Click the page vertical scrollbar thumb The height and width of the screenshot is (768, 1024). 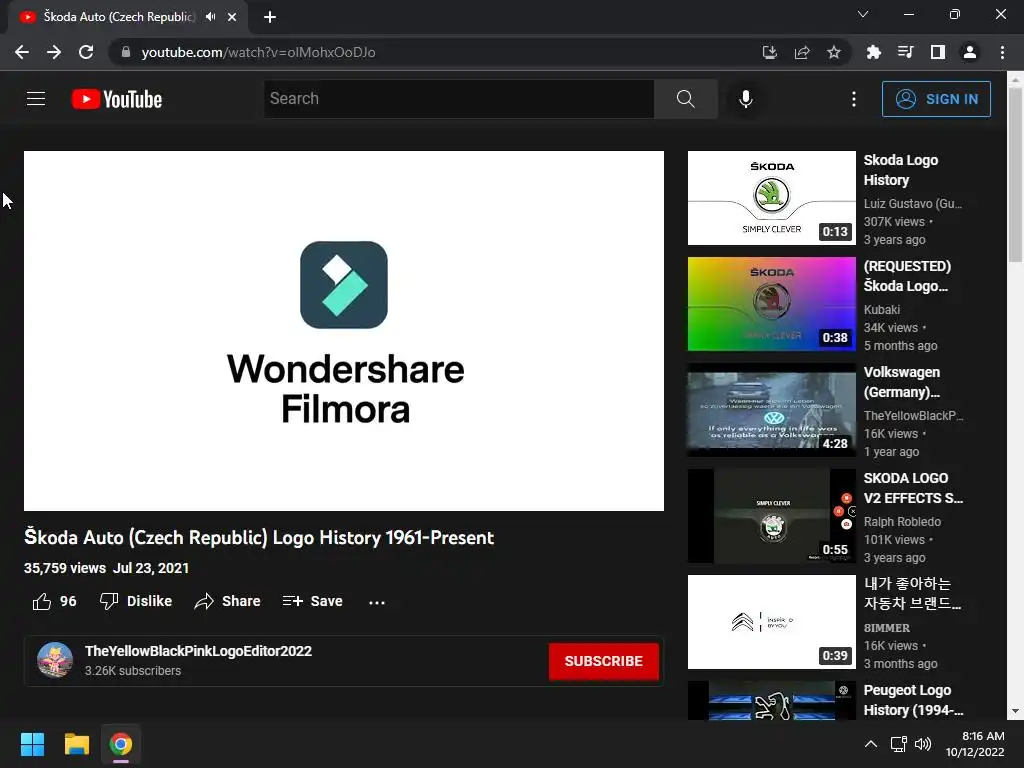pos(1015,174)
